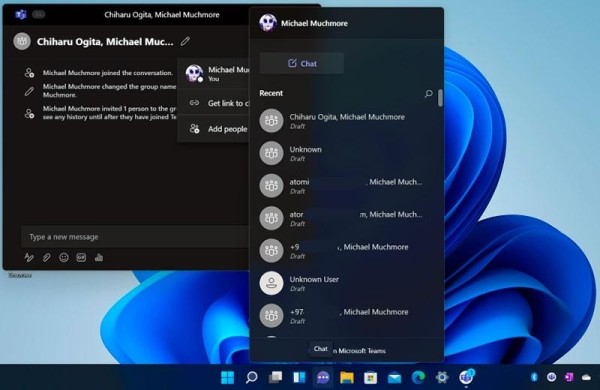Open the recent chat starting with atomi
The height and width of the screenshot is (390, 600).
[346, 186]
